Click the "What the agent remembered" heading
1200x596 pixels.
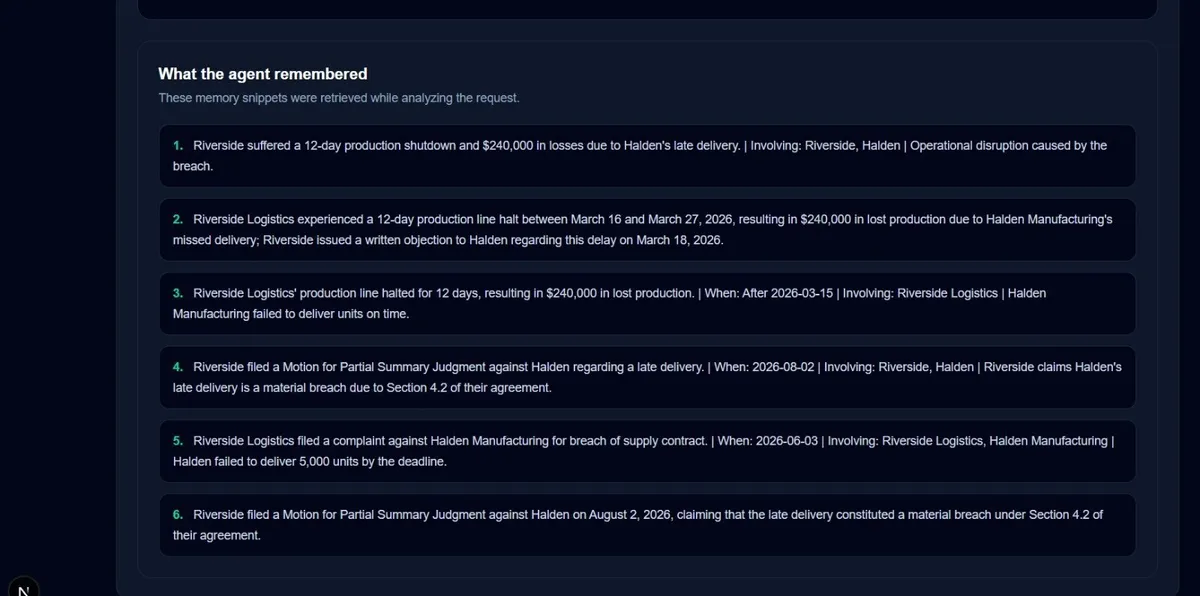263,74
